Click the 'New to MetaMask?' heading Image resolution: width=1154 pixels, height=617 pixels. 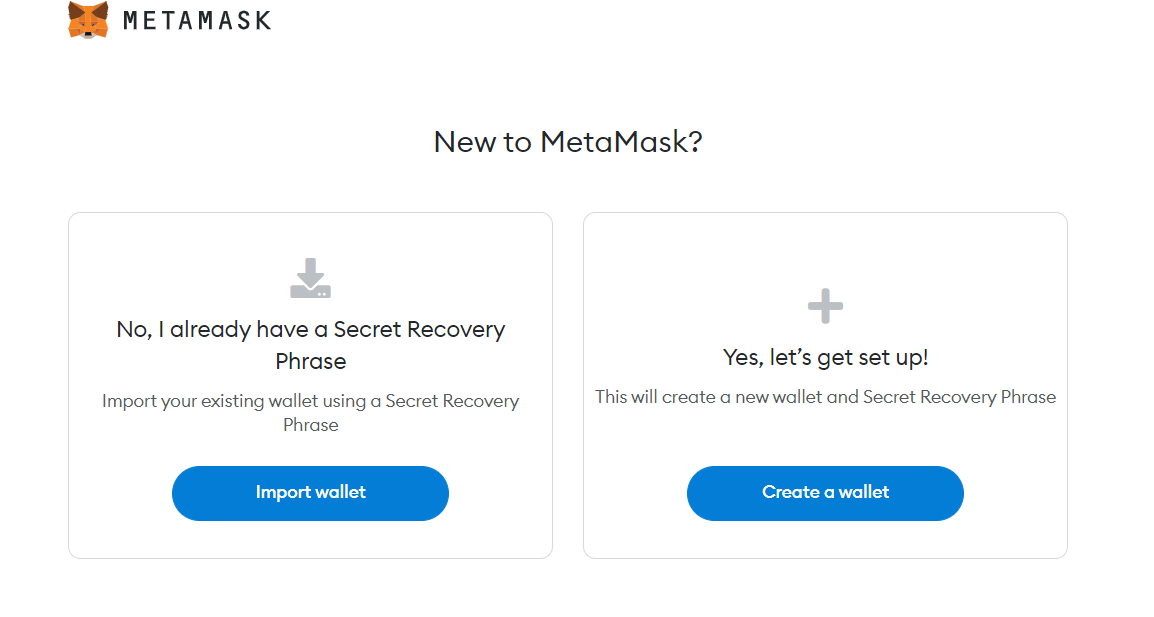(568, 141)
